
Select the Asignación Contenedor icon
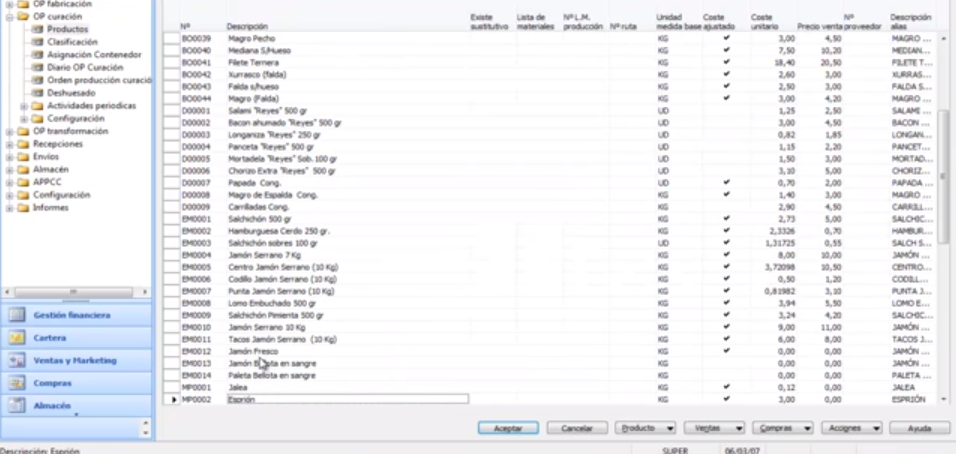point(38,55)
